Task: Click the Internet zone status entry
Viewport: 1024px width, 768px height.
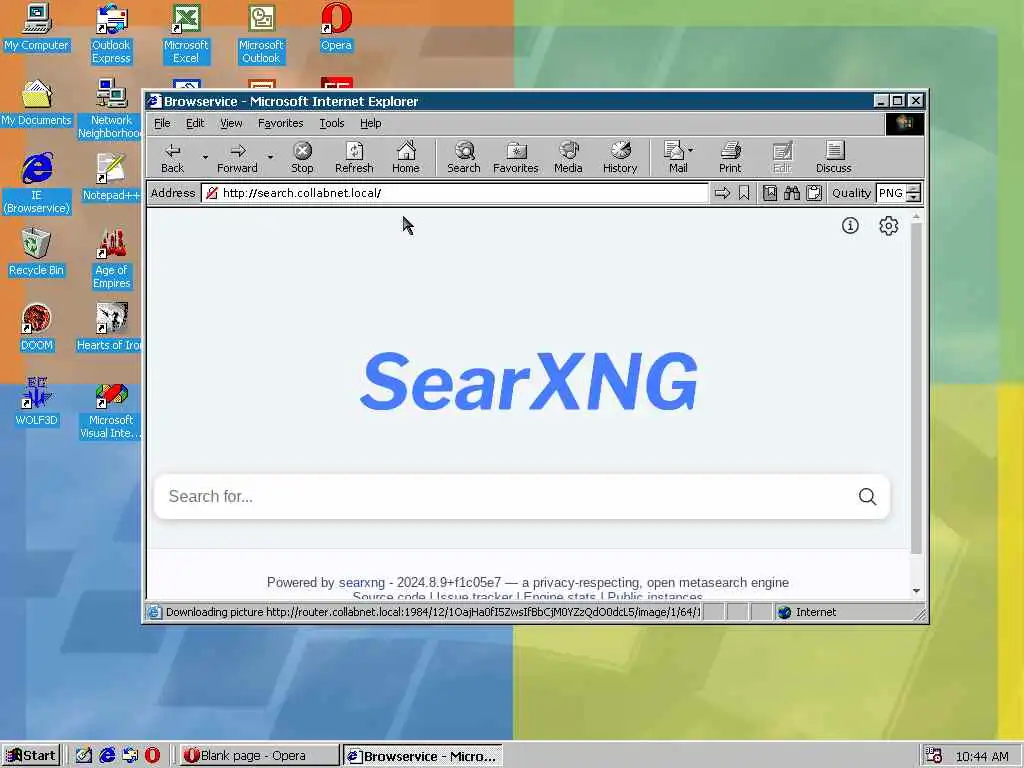Action: click(x=807, y=612)
